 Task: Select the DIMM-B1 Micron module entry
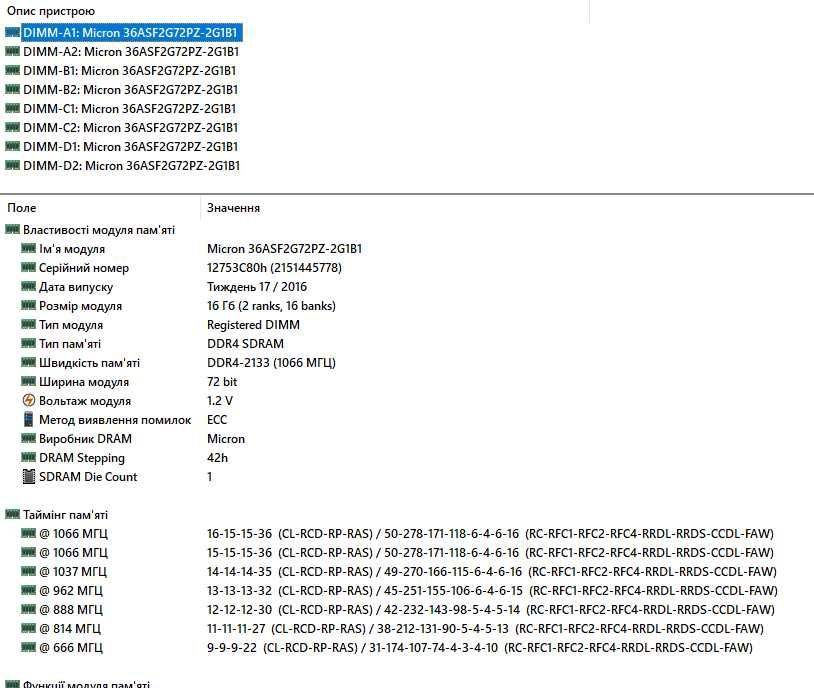click(x=130, y=71)
